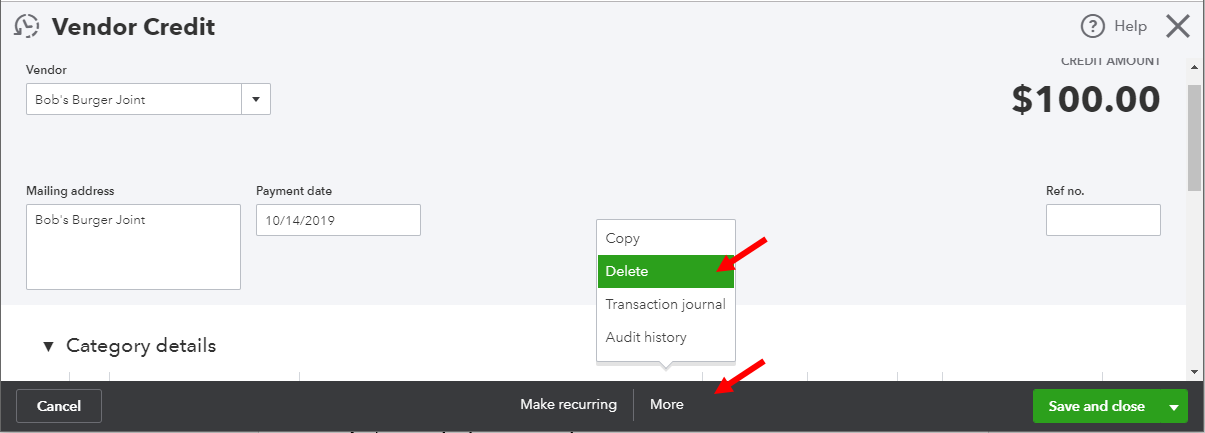Click the Payment date field

pyautogui.click(x=338, y=220)
